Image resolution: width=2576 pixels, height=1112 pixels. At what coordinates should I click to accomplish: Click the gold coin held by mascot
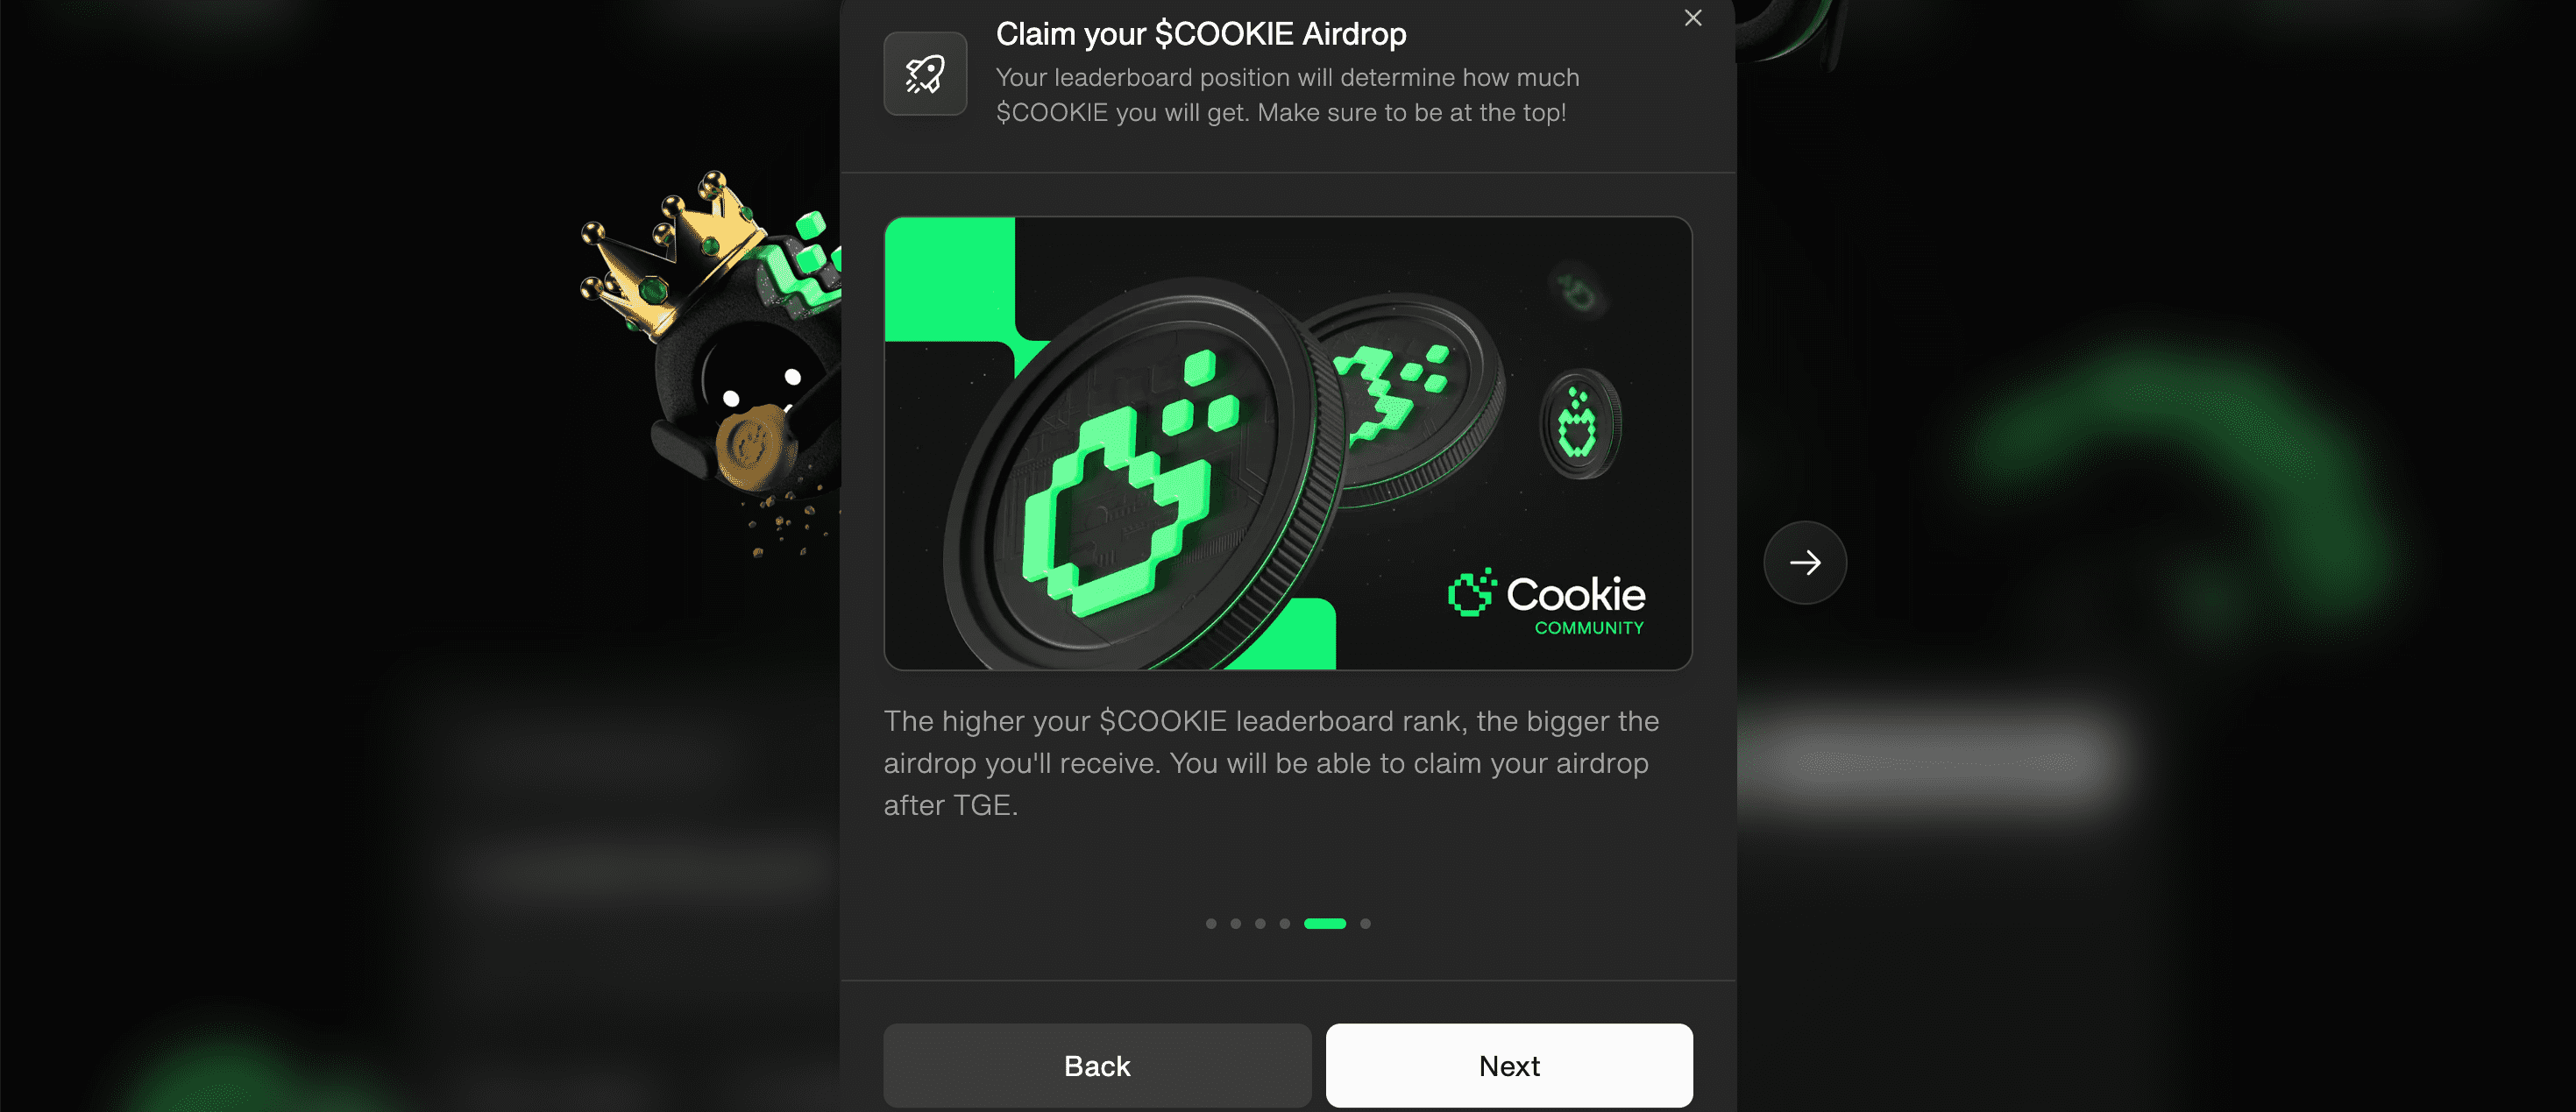click(x=754, y=446)
